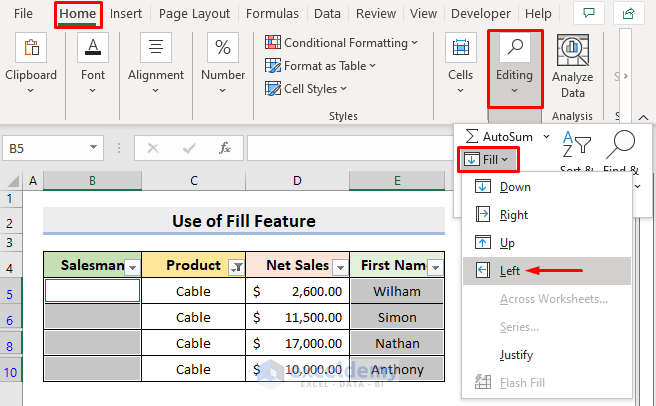Click the Number format percent icon
The width and height of the screenshot is (656, 406).
point(222,48)
